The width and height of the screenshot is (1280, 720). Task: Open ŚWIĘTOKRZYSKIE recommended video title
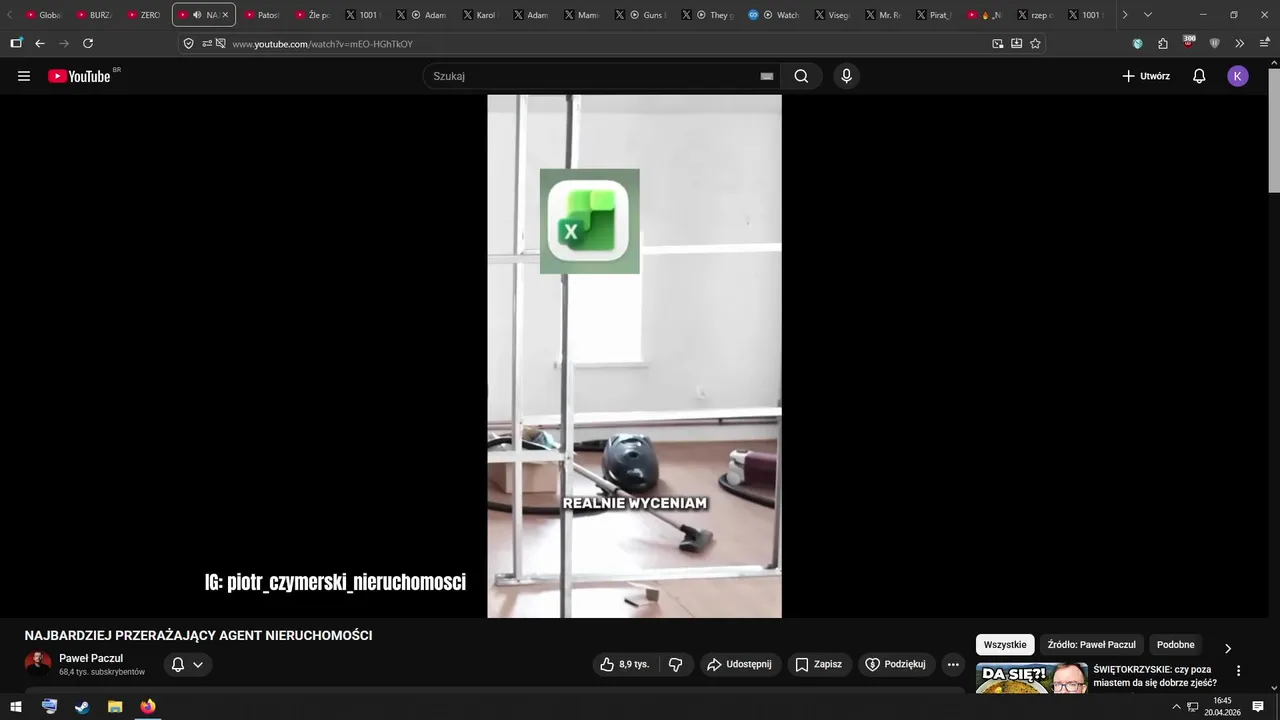[x=1155, y=676]
